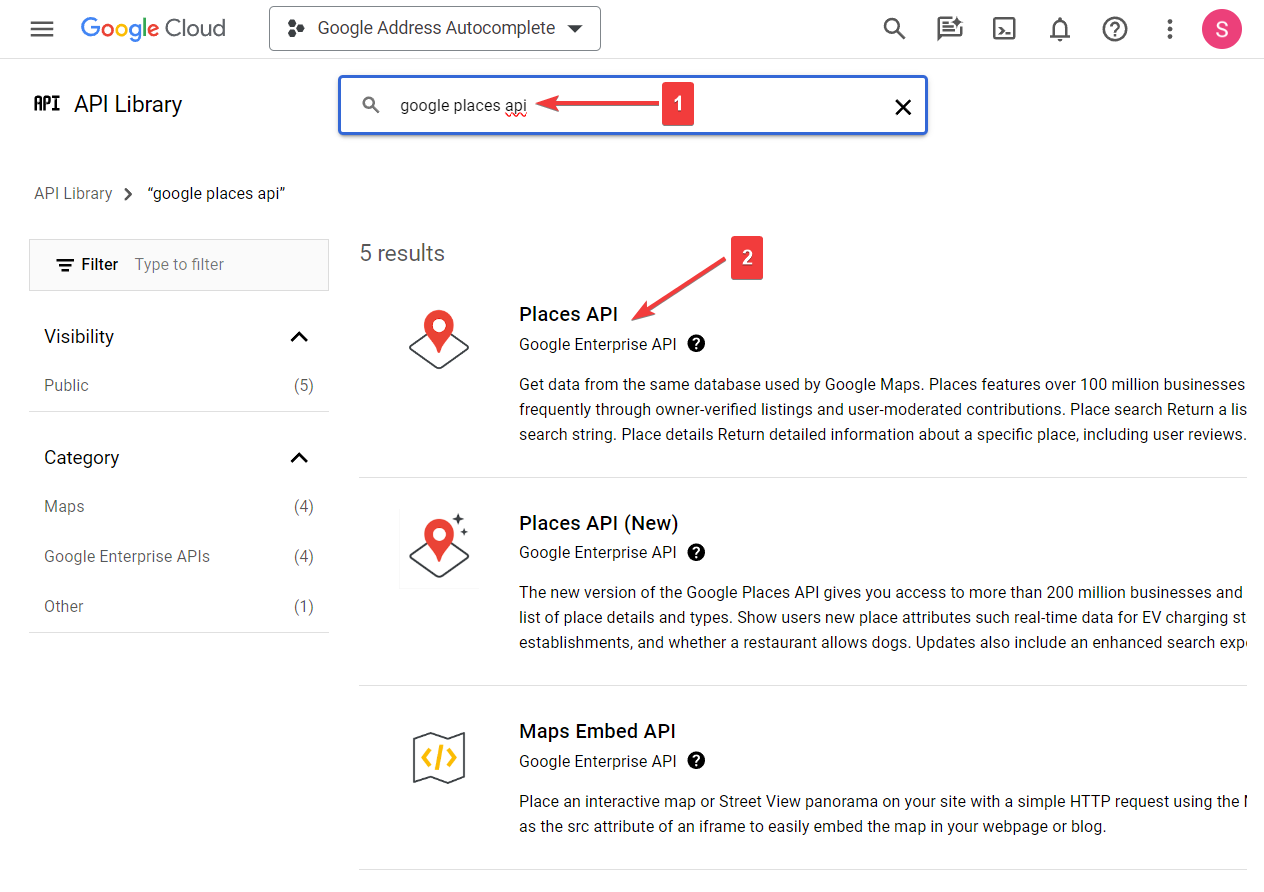Viewport: 1264px width, 892px height.
Task: Open the notifications bell
Action: pos(1059,29)
